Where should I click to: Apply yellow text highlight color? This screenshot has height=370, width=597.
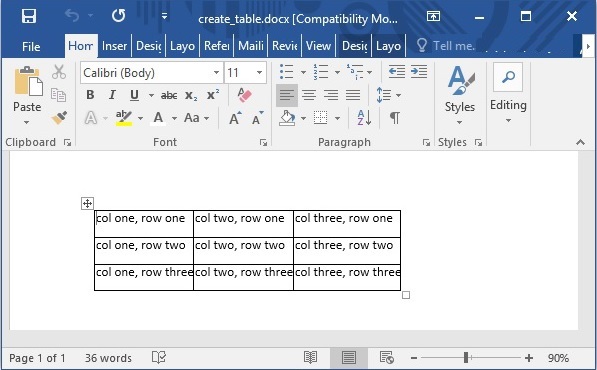click(x=124, y=118)
